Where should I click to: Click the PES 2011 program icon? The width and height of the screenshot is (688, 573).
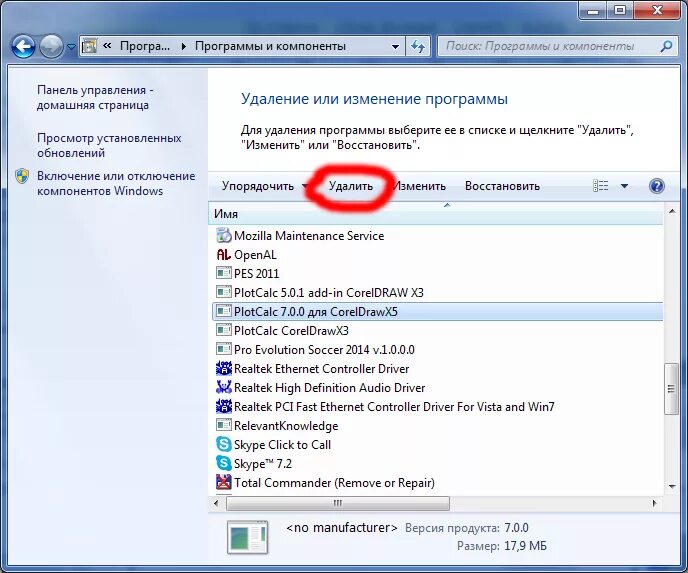(224, 273)
